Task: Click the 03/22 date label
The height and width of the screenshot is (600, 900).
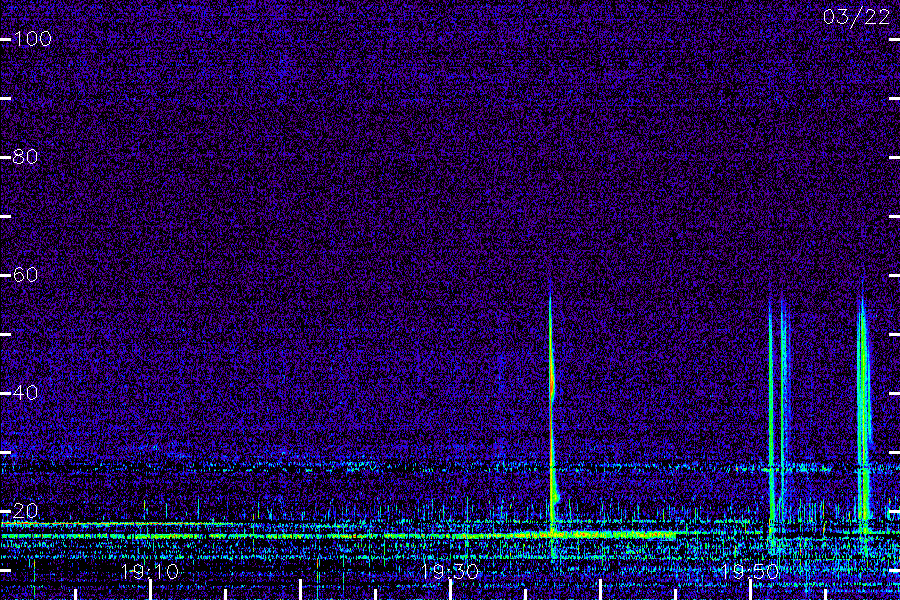Action: [856, 17]
